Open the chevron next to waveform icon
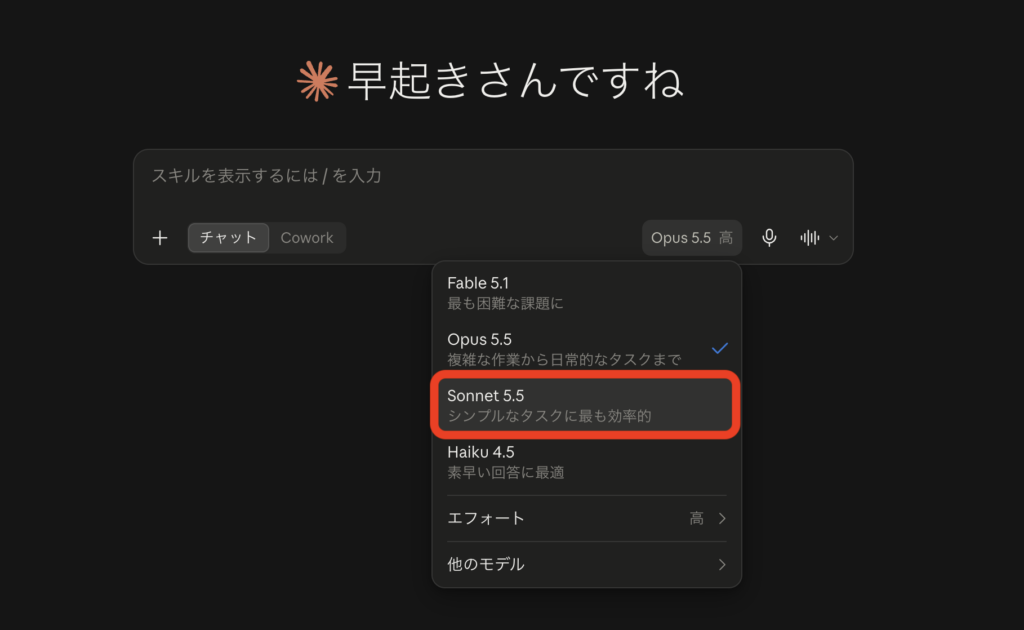This screenshot has width=1024, height=630. pyautogui.click(x=833, y=238)
